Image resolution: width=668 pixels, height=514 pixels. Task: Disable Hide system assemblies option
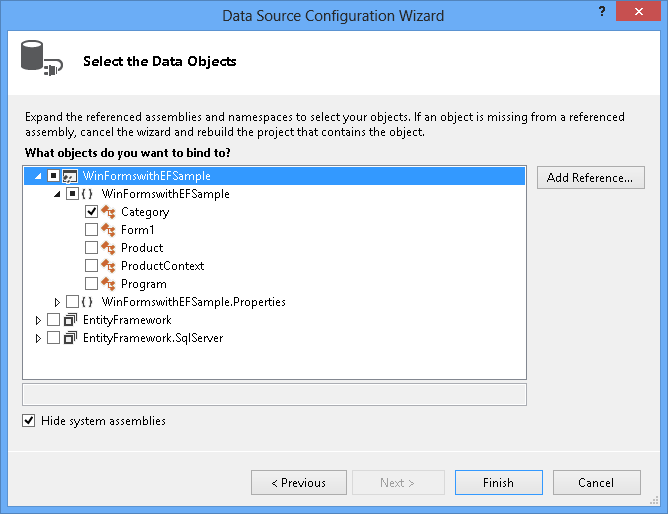(x=28, y=421)
